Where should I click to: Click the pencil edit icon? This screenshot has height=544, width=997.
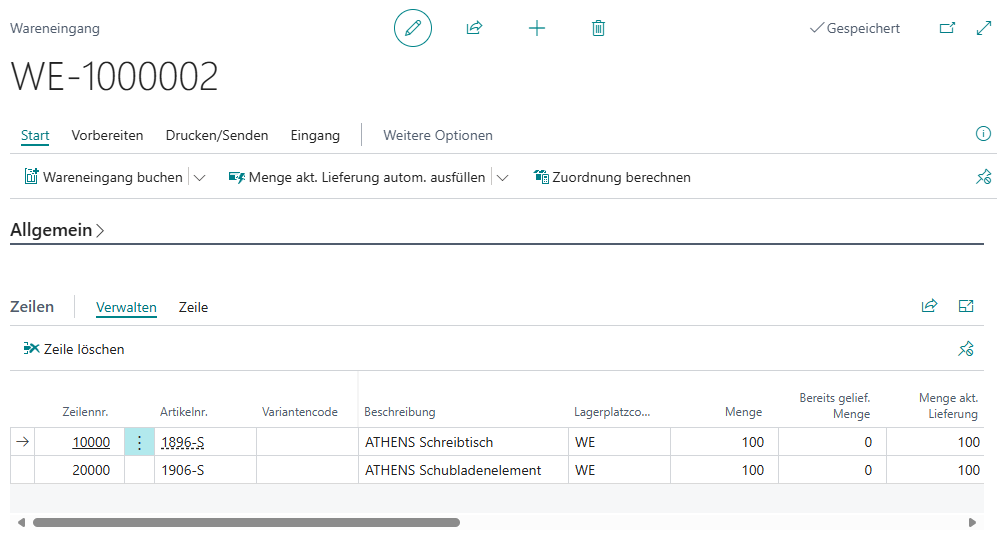point(412,28)
